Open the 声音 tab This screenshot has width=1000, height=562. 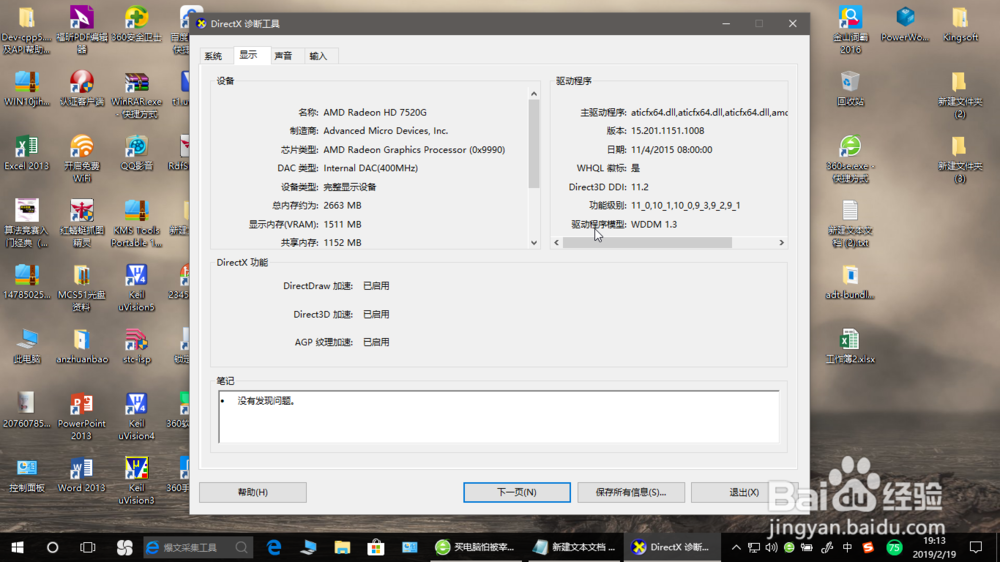284,56
